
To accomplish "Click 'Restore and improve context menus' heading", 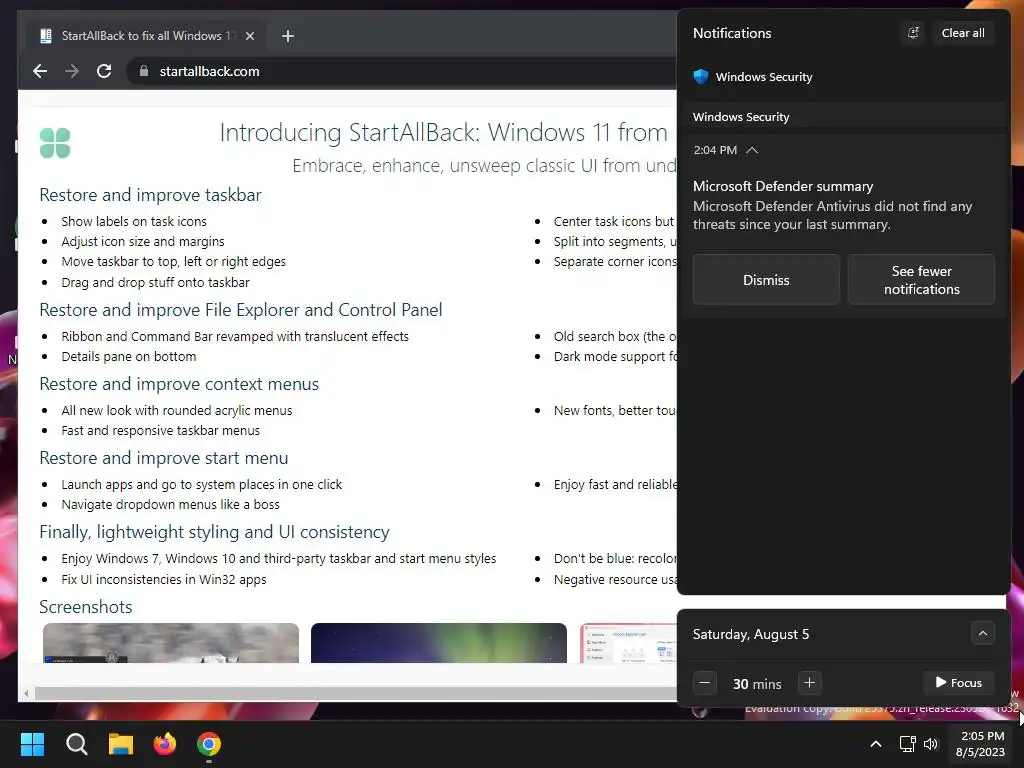I will 179,383.
